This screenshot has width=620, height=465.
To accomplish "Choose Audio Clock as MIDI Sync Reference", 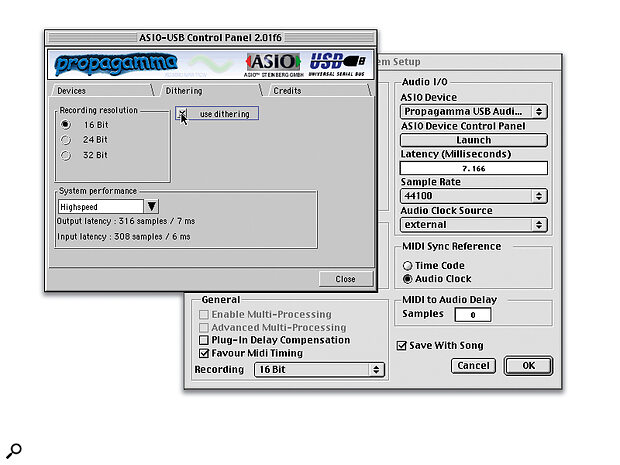I will 407,279.
